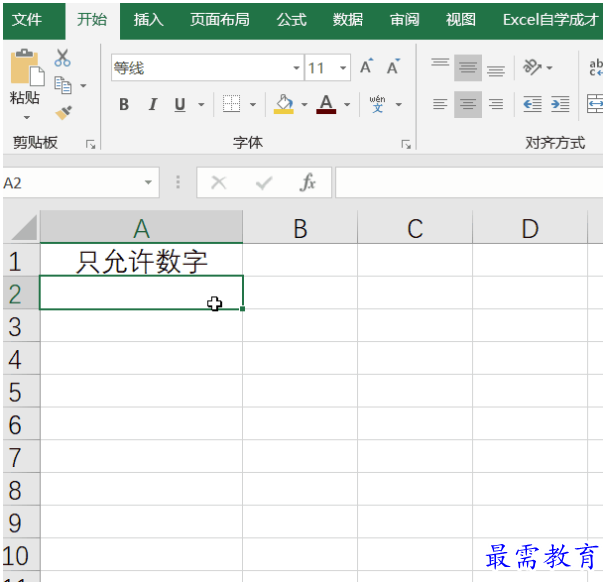Increase font size with larger A
This screenshot has height=588, width=607.
[x=366, y=67]
